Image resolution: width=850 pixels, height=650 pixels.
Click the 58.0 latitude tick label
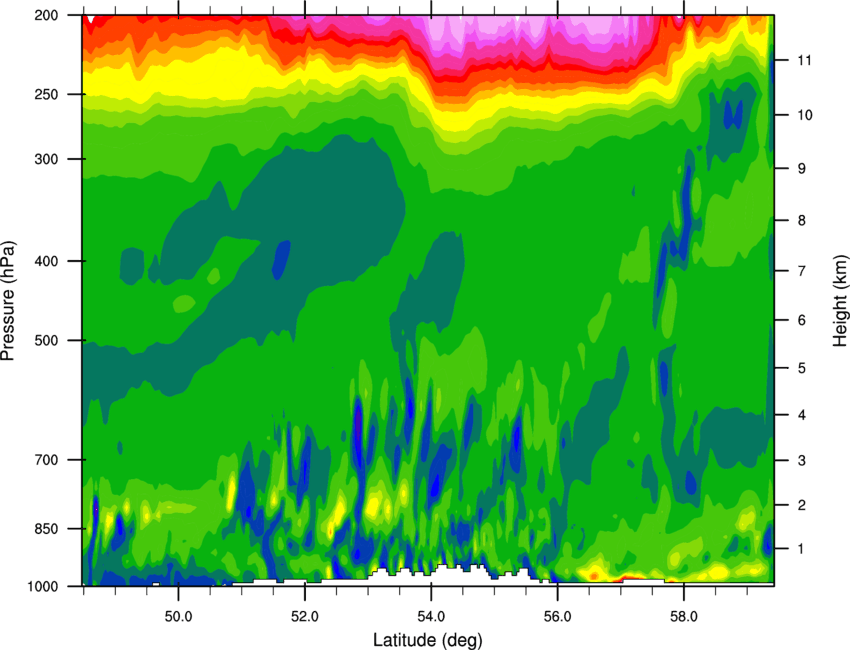point(684,616)
